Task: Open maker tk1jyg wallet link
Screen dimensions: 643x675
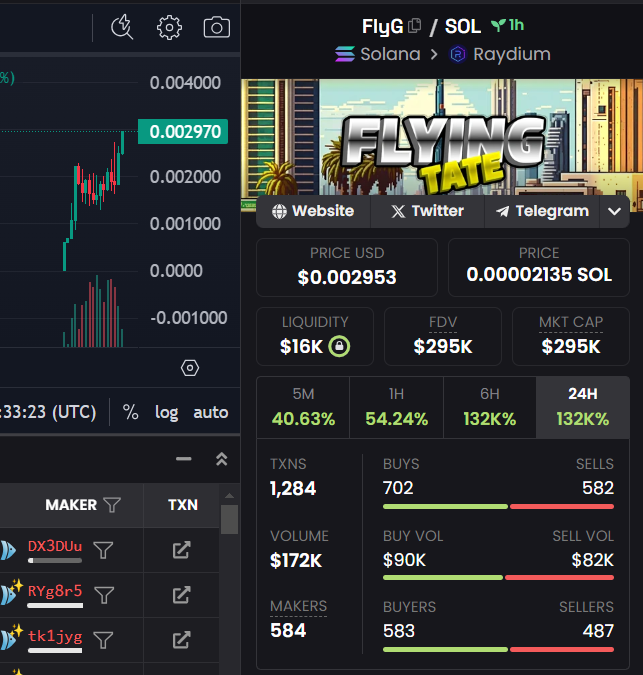Action: pyautogui.click(x=55, y=637)
